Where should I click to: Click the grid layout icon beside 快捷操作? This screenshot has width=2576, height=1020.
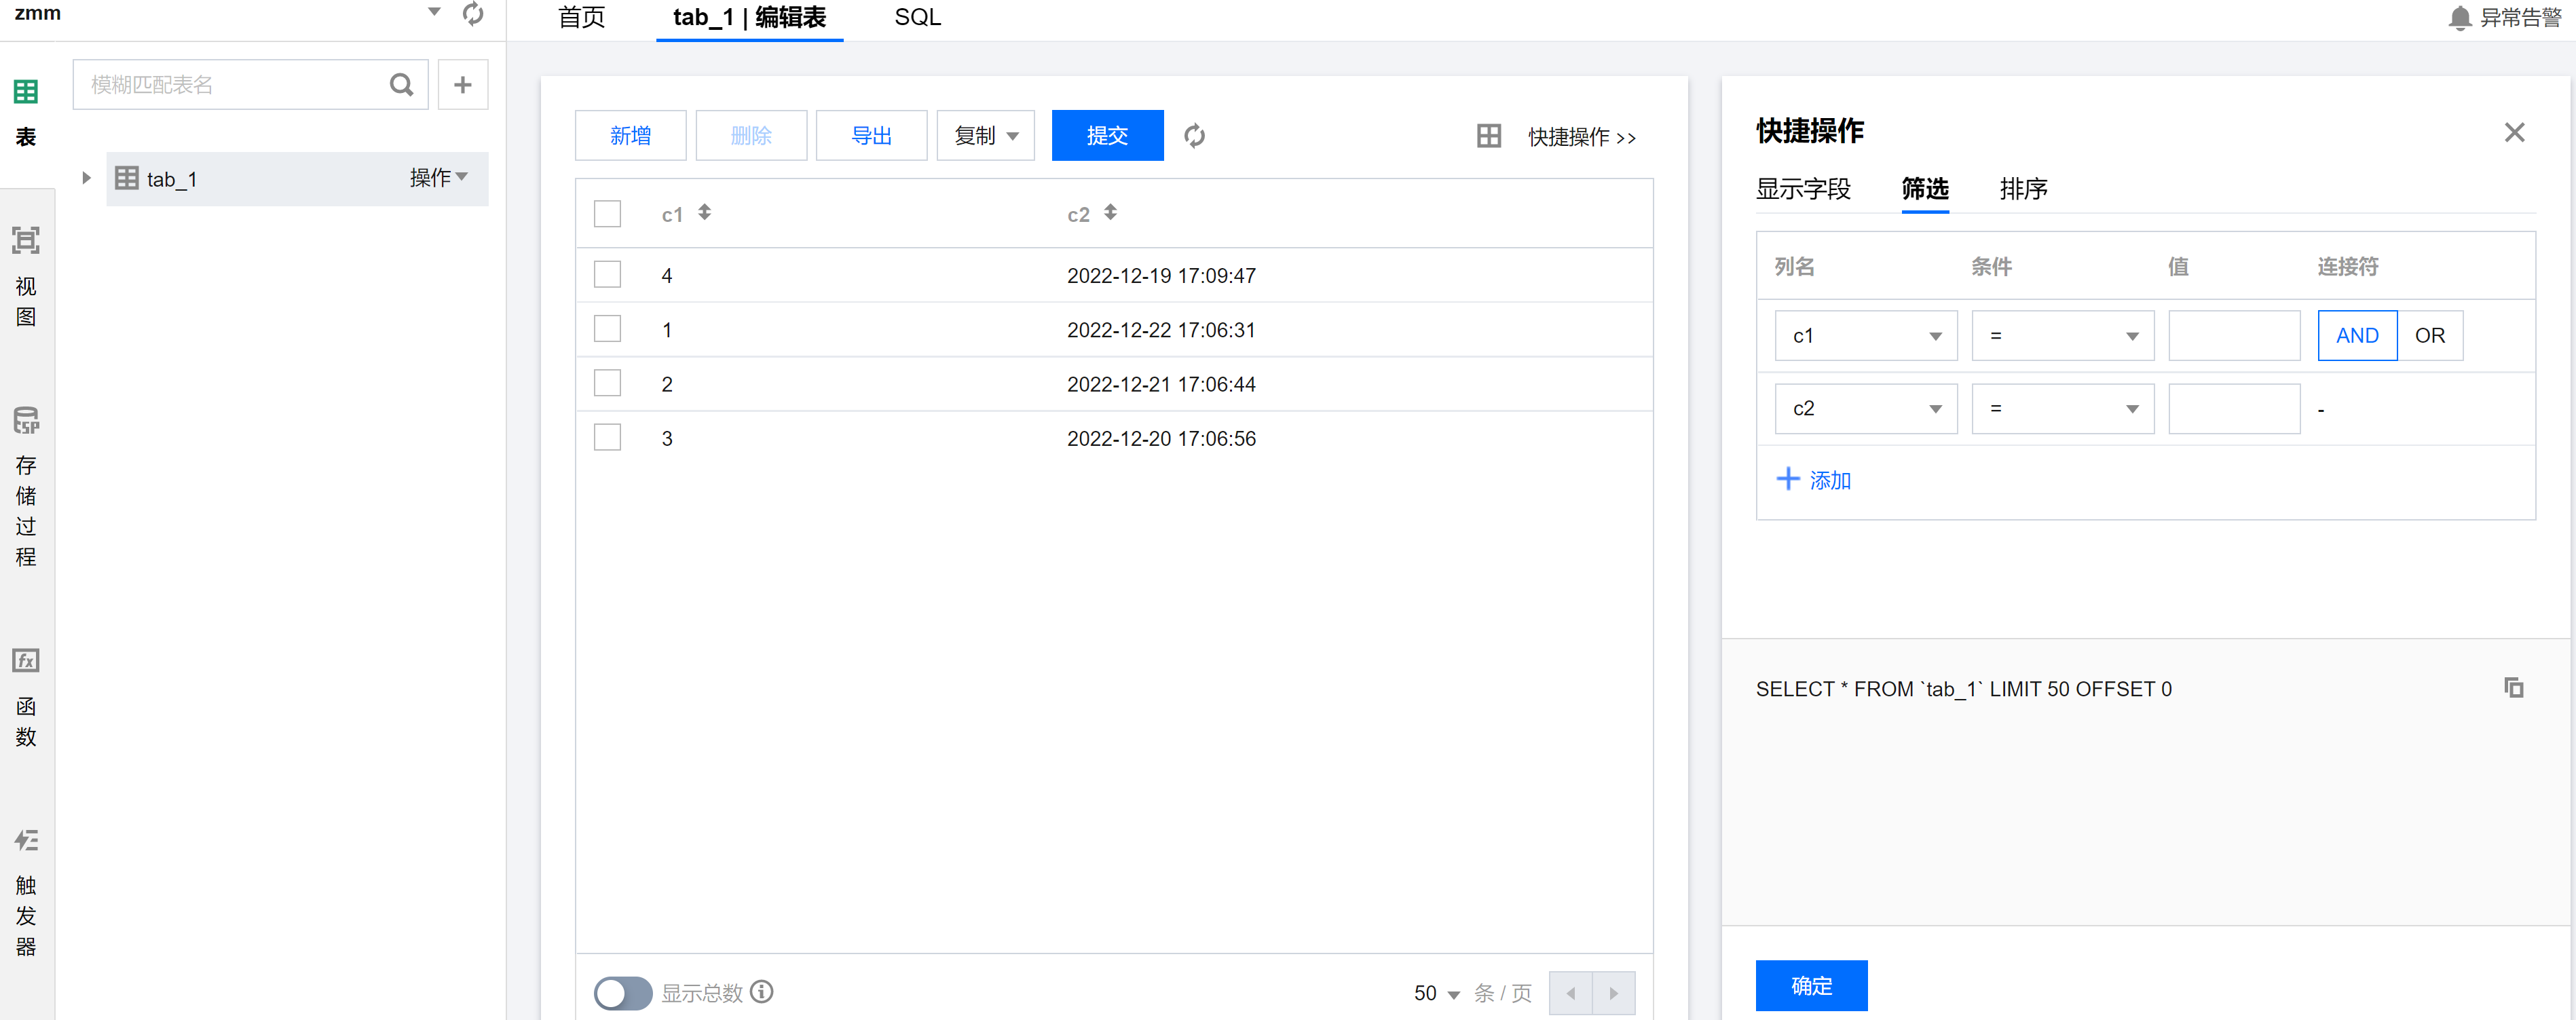(1488, 136)
